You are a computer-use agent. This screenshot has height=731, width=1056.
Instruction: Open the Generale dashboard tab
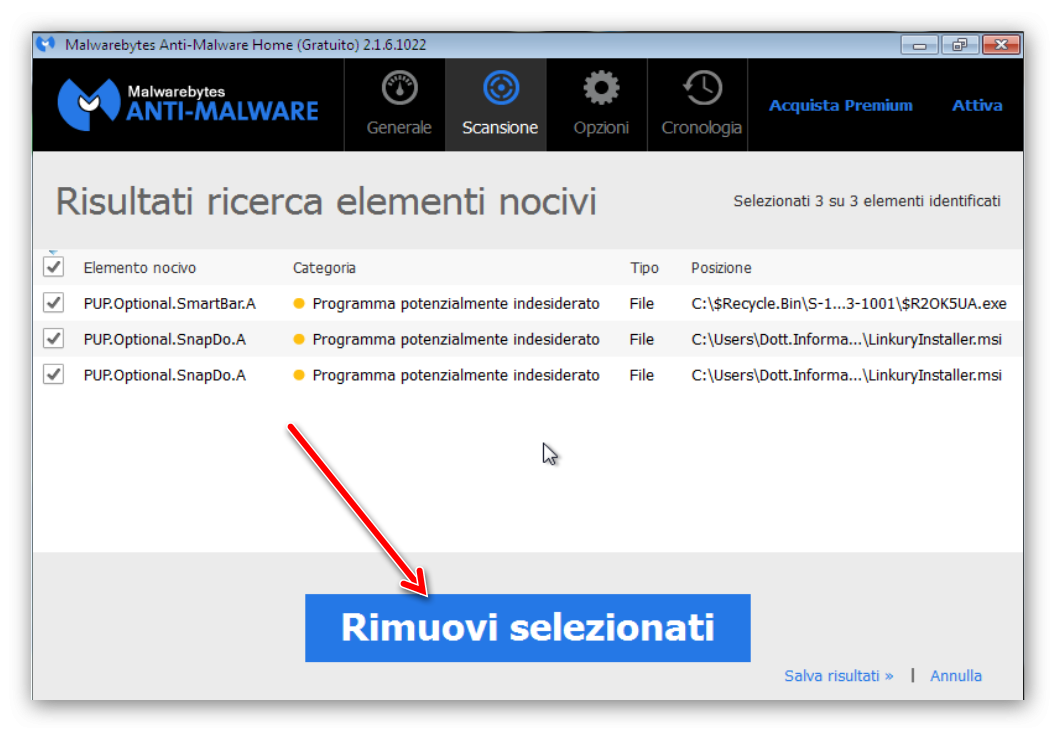pos(395,104)
